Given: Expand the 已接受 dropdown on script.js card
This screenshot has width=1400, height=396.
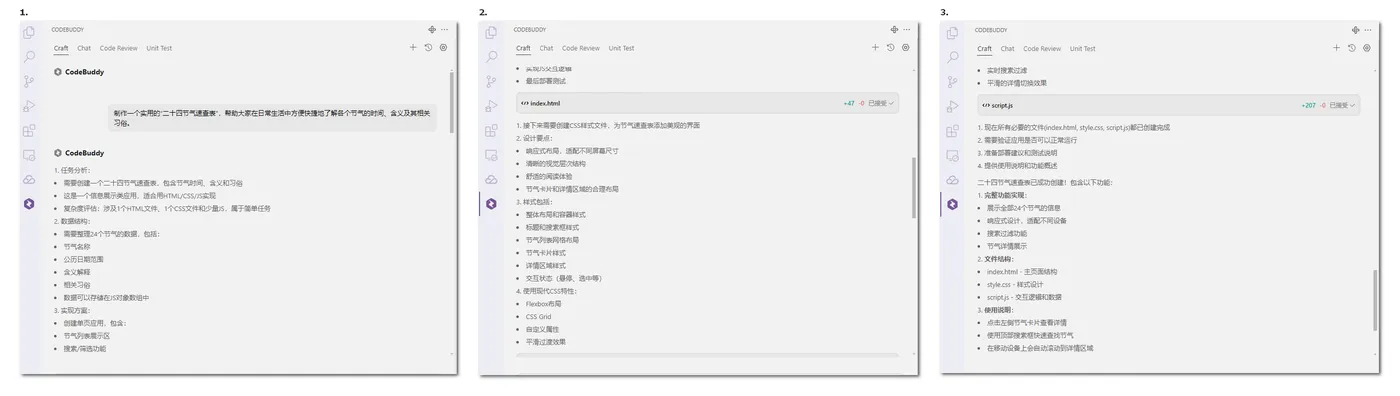Looking at the screenshot, I should click(1343, 105).
